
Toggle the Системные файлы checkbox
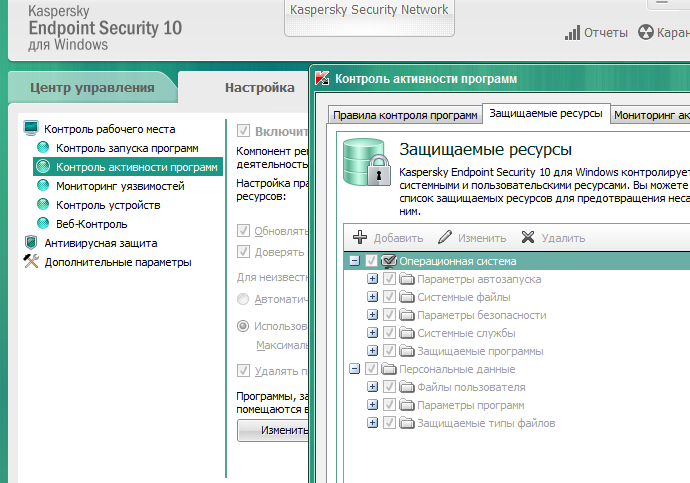click(390, 297)
